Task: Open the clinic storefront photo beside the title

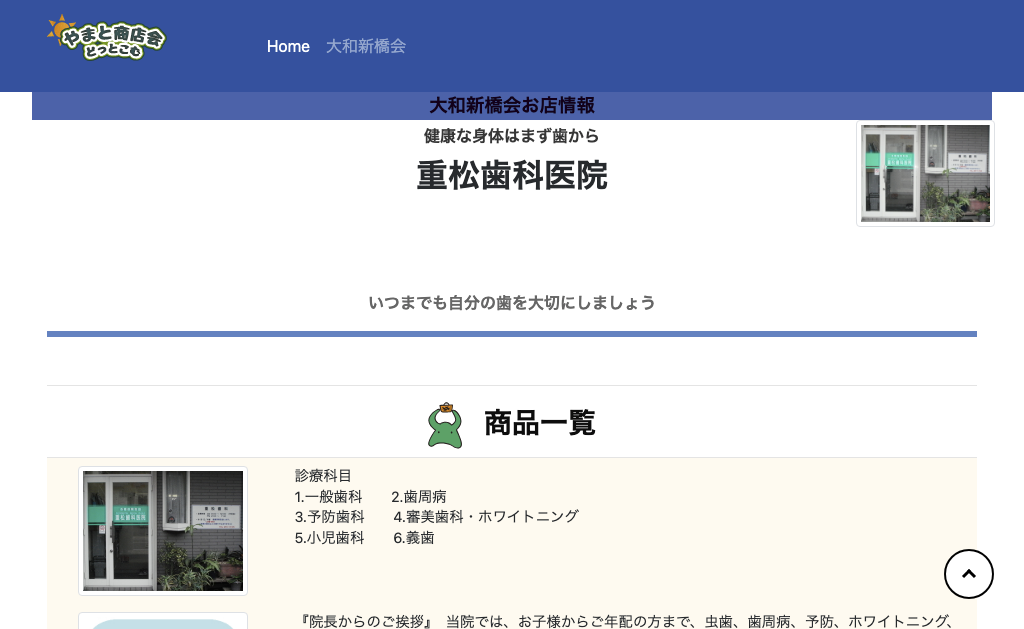Action: click(925, 174)
